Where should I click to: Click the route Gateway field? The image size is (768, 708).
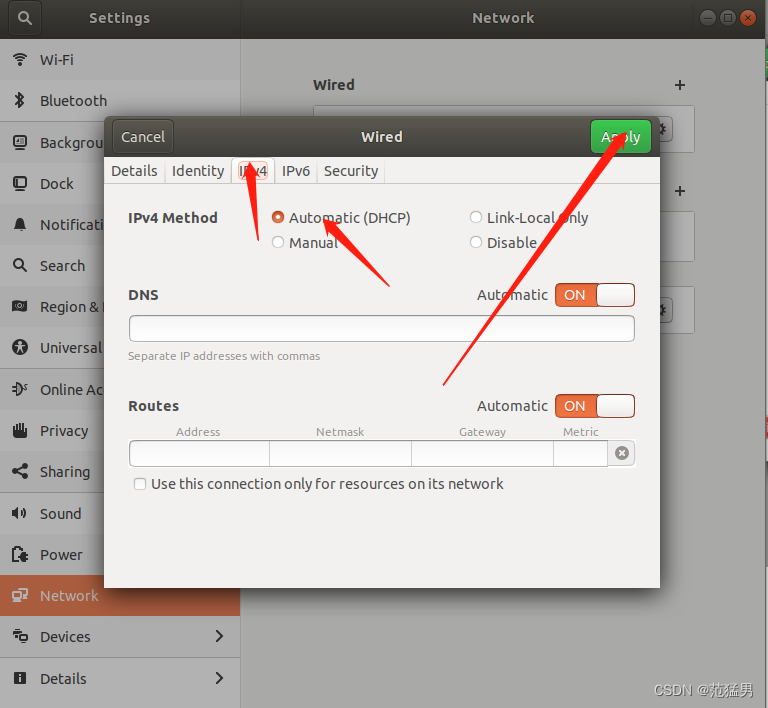(x=482, y=453)
